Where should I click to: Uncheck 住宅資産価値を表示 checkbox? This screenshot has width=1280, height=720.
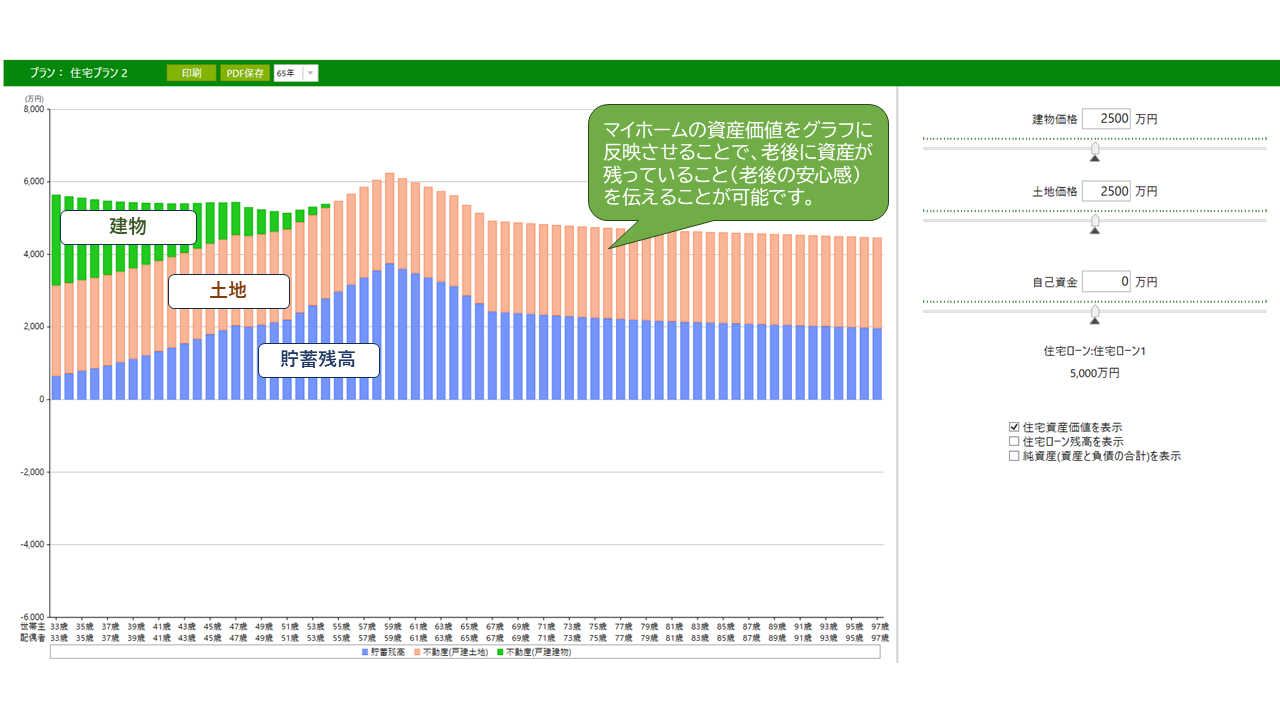1014,427
